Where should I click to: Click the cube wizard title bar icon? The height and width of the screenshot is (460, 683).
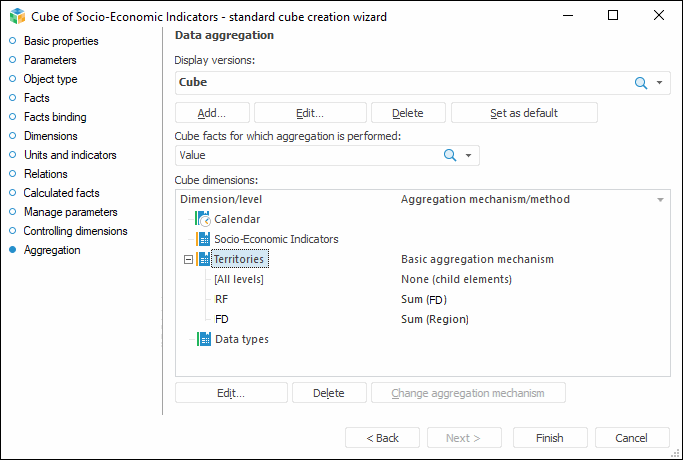(x=16, y=16)
